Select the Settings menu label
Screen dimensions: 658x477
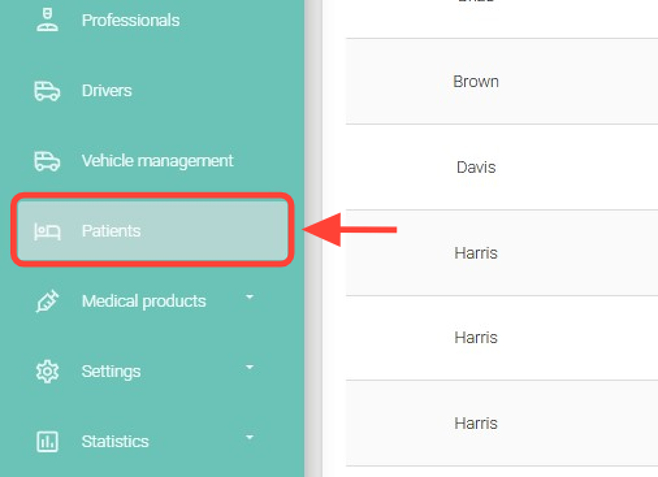tap(111, 371)
